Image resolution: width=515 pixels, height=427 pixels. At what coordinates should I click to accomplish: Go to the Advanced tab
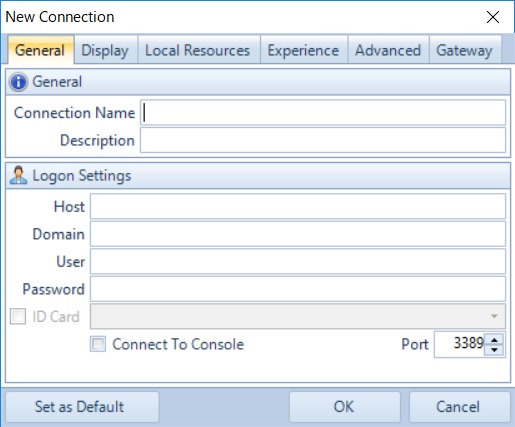tap(388, 50)
